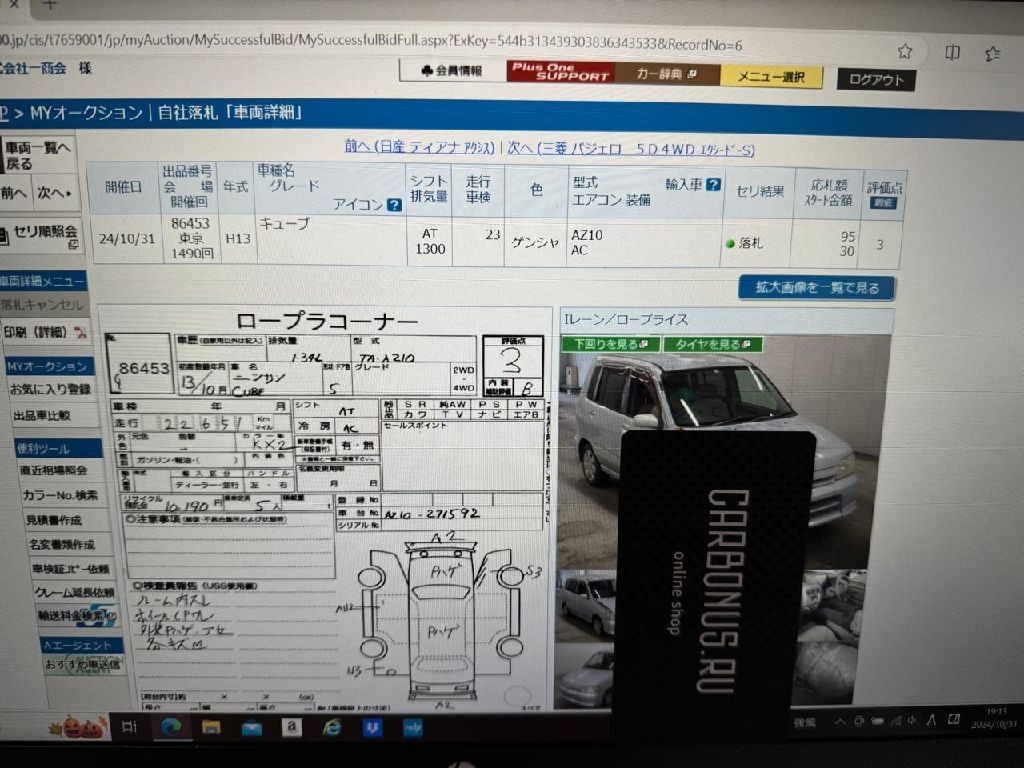This screenshot has height=768, width=1024.
Task: Open the split screen icon in Edge toolbar
Action: point(952,52)
